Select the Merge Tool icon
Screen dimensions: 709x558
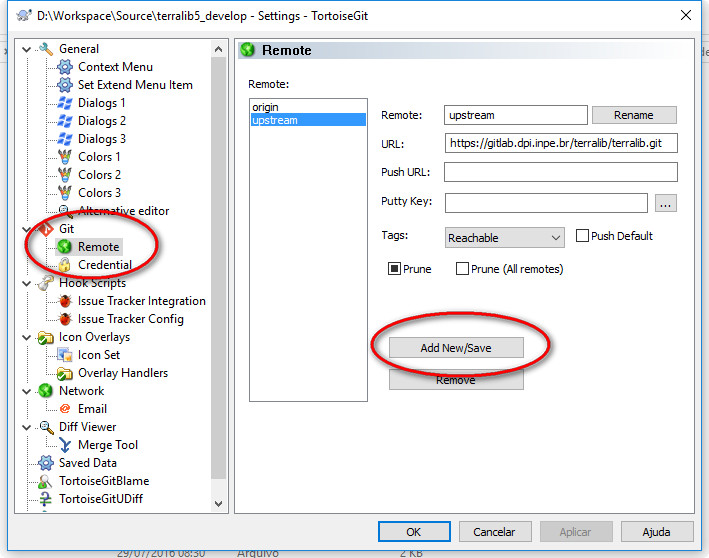tap(65, 445)
